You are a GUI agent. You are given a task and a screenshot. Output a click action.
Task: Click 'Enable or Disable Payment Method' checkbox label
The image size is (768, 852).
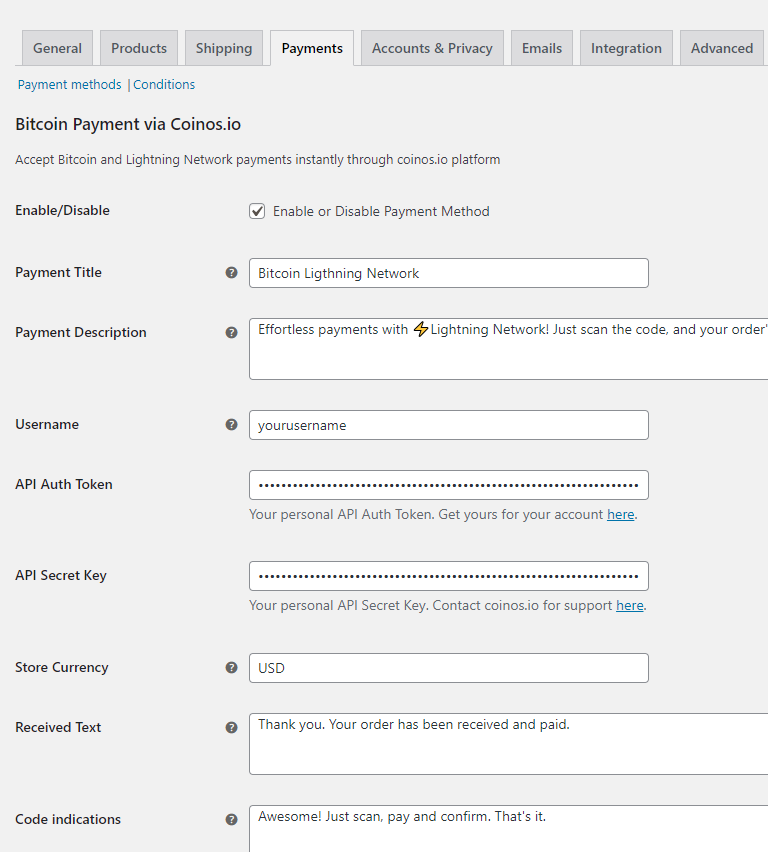pyautogui.click(x=381, y=211)
